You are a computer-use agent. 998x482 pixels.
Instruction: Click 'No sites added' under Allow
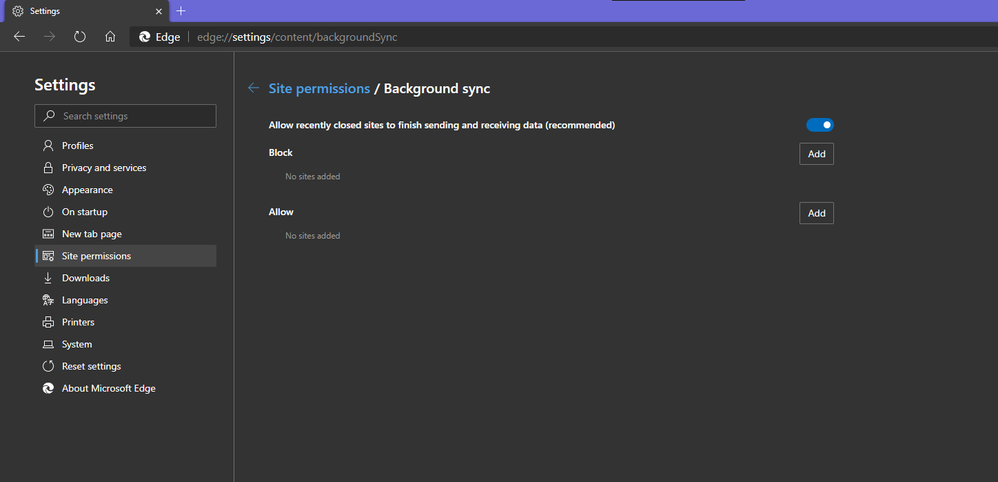[313, 236]
